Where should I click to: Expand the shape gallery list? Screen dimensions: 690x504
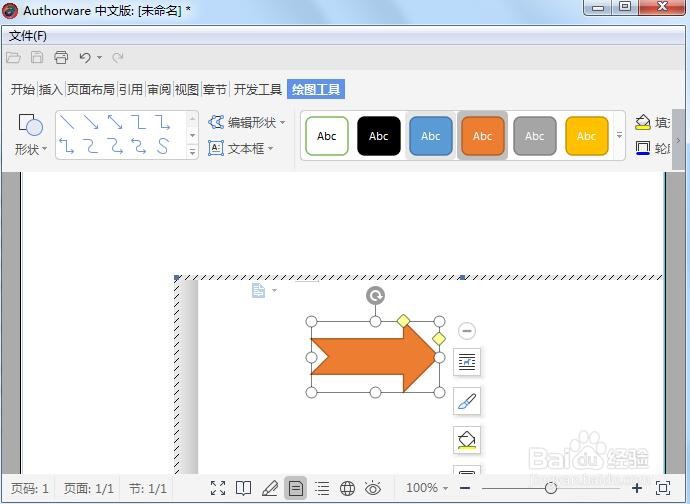(x=192, y=152)
